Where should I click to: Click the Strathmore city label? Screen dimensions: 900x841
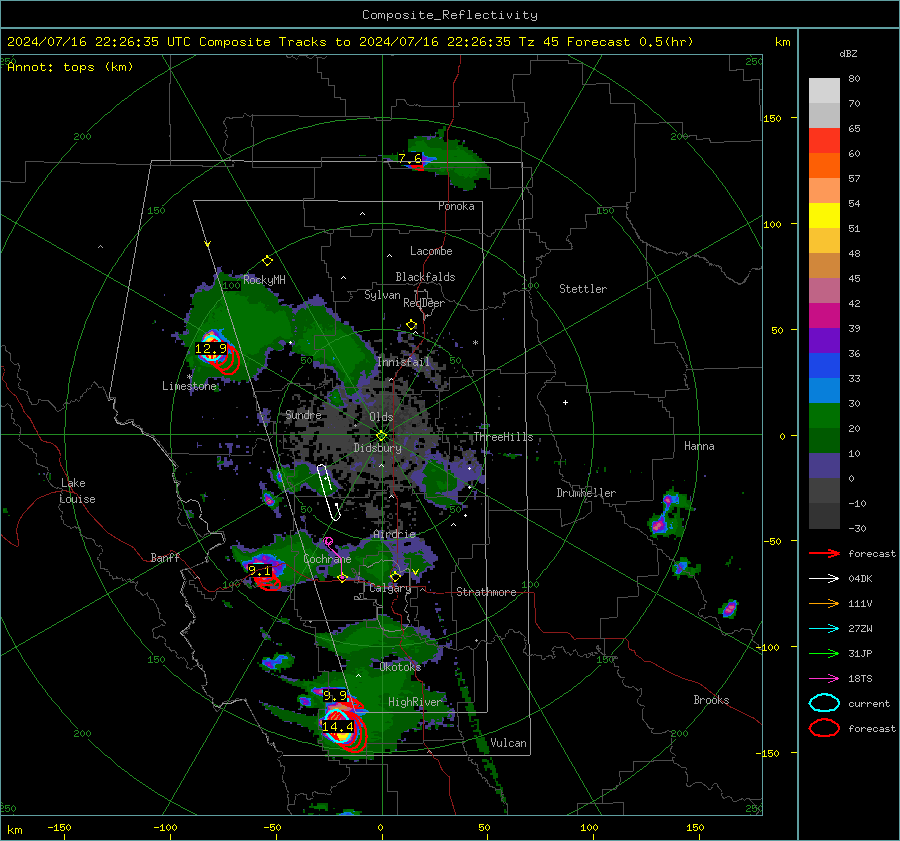pos(486,592)
